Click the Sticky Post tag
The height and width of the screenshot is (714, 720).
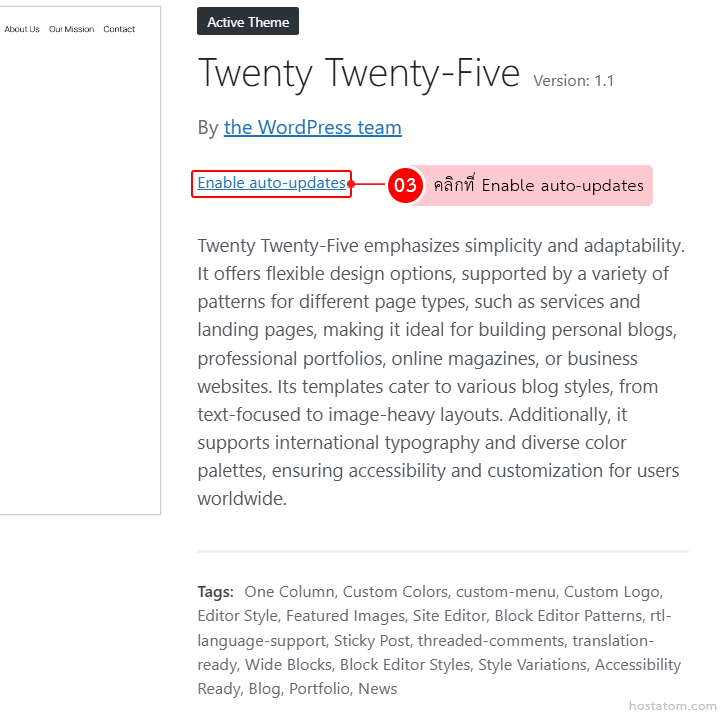[371, 640]
